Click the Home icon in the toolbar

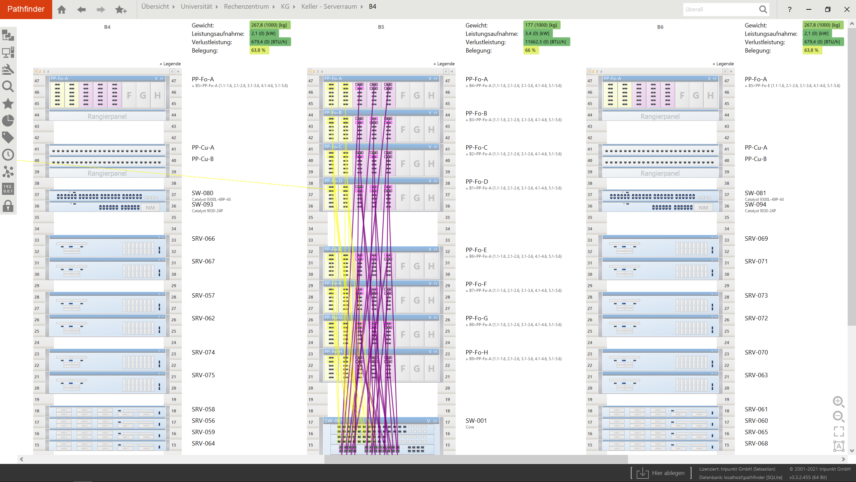tap(61, 9)
